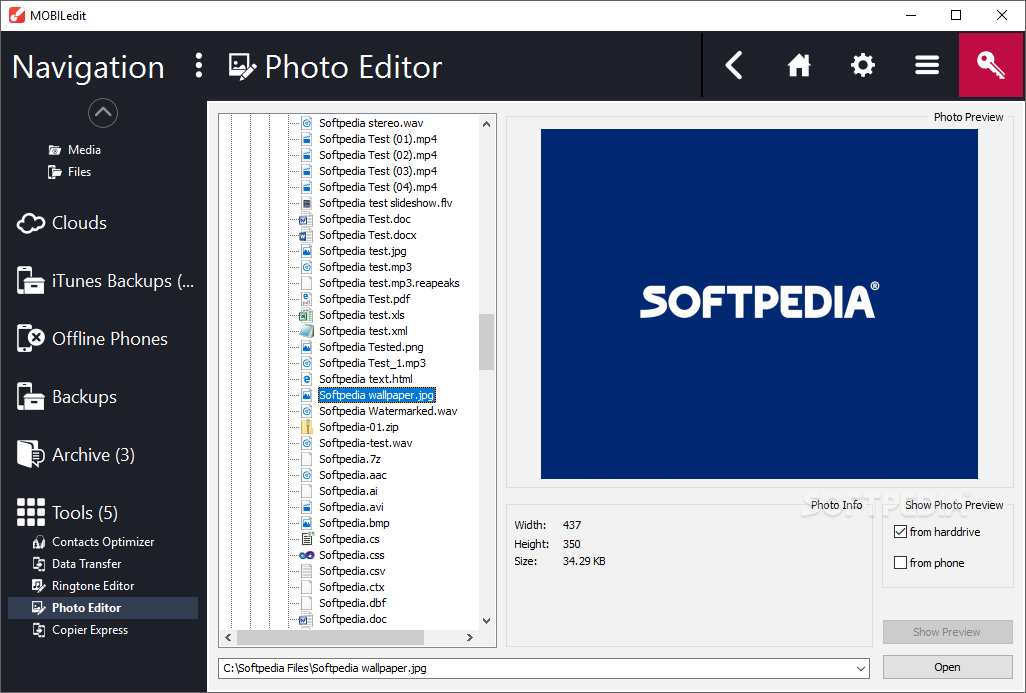Click the Contacts Optimizer icon
The height and width of the screenshot is (693, 1026).
[39, 542]
